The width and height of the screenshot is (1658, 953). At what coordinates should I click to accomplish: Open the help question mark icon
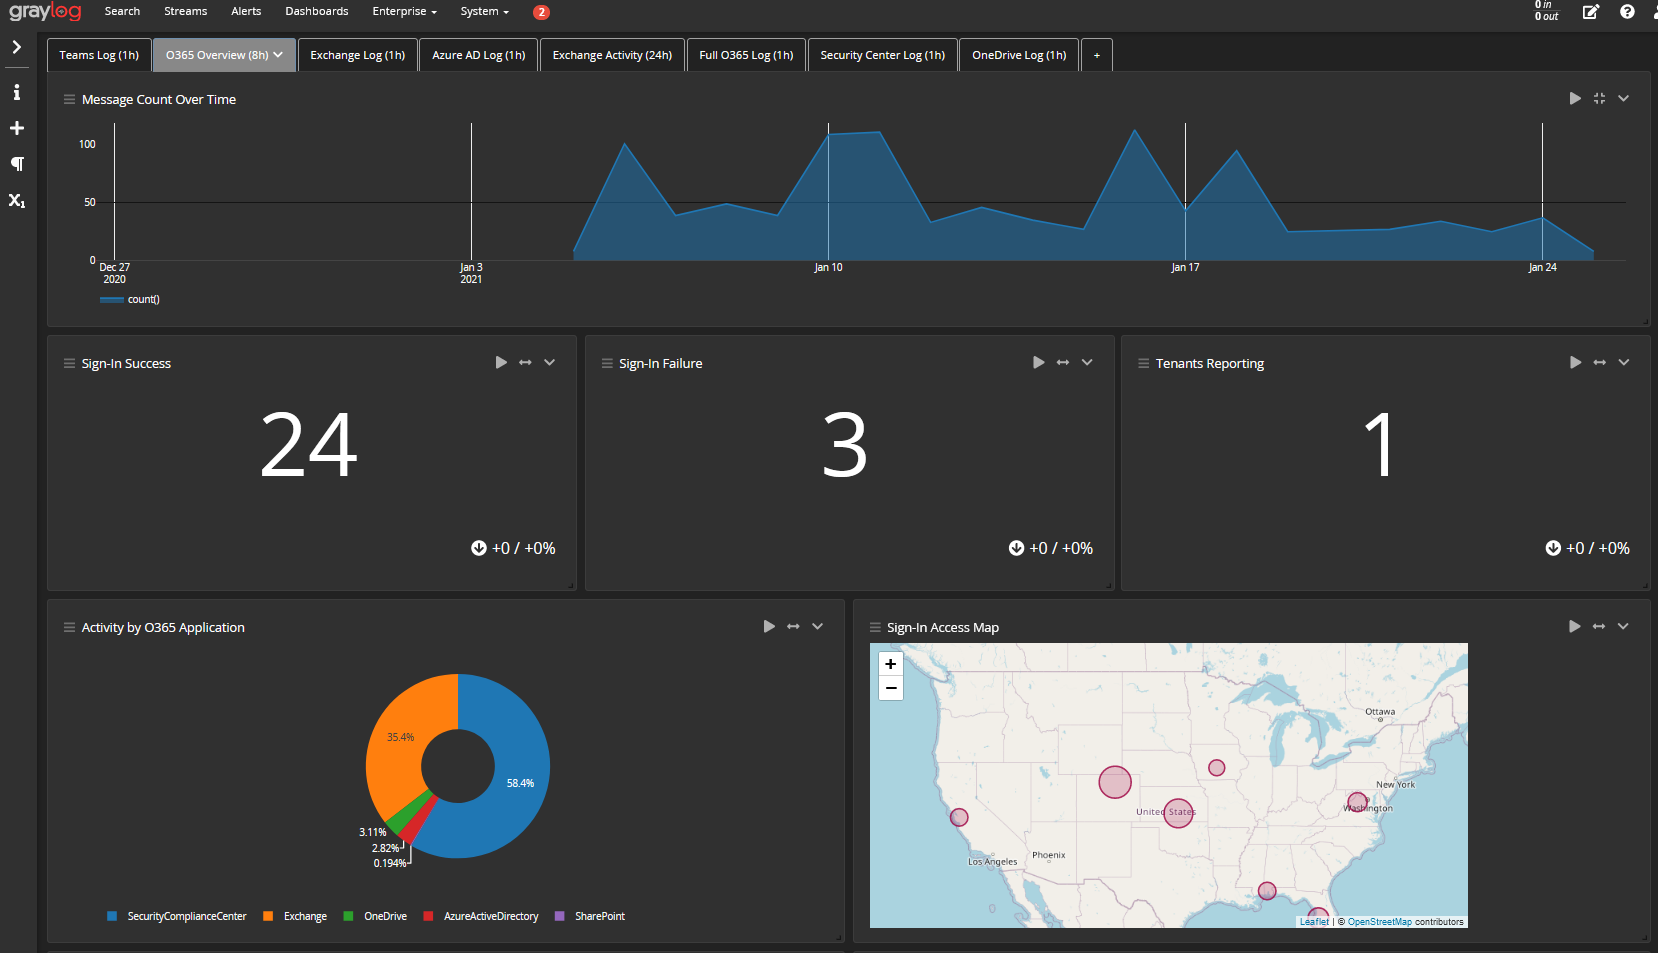tap(1627, 12)
